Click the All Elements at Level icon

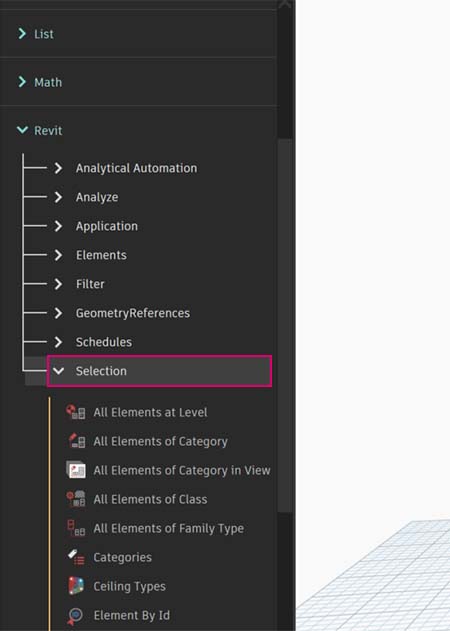[x=76, y=412]
